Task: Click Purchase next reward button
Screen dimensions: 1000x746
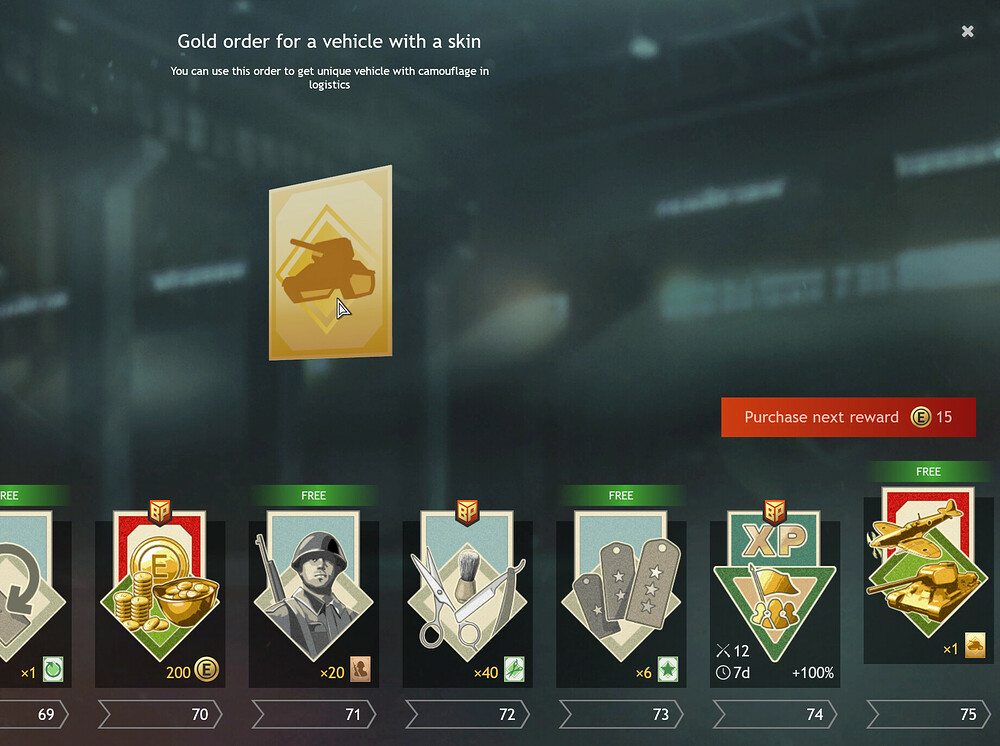Action: (848, 417)
